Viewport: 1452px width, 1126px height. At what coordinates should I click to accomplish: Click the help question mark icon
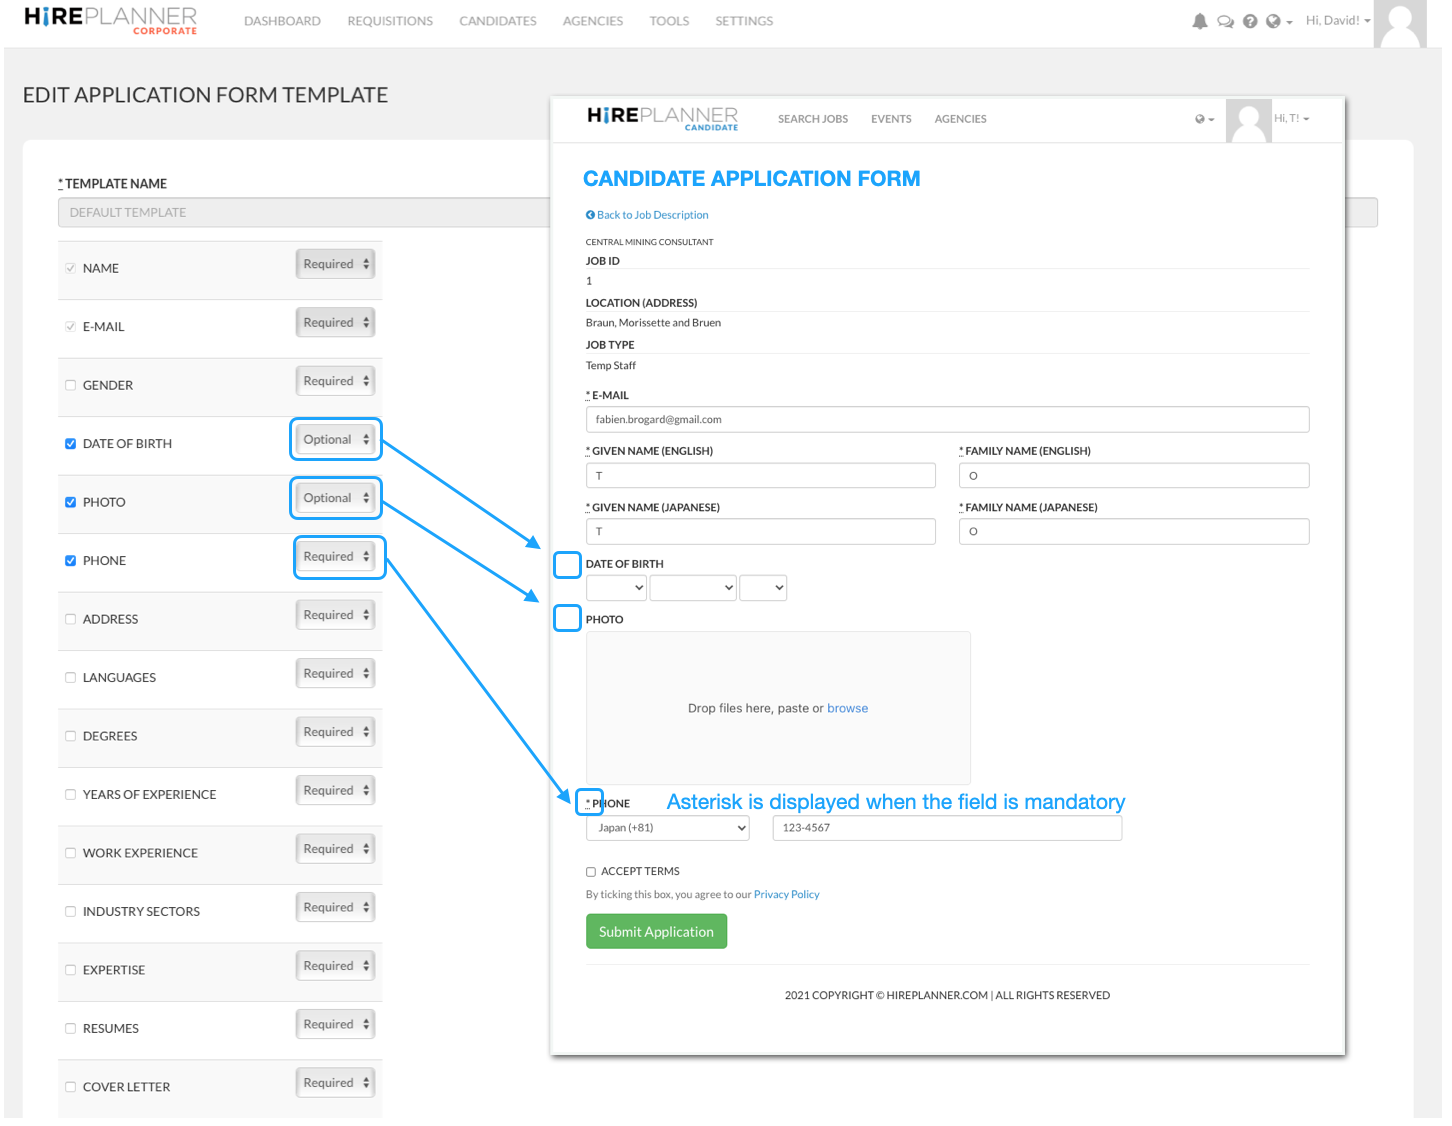(x=1250, y=21)
